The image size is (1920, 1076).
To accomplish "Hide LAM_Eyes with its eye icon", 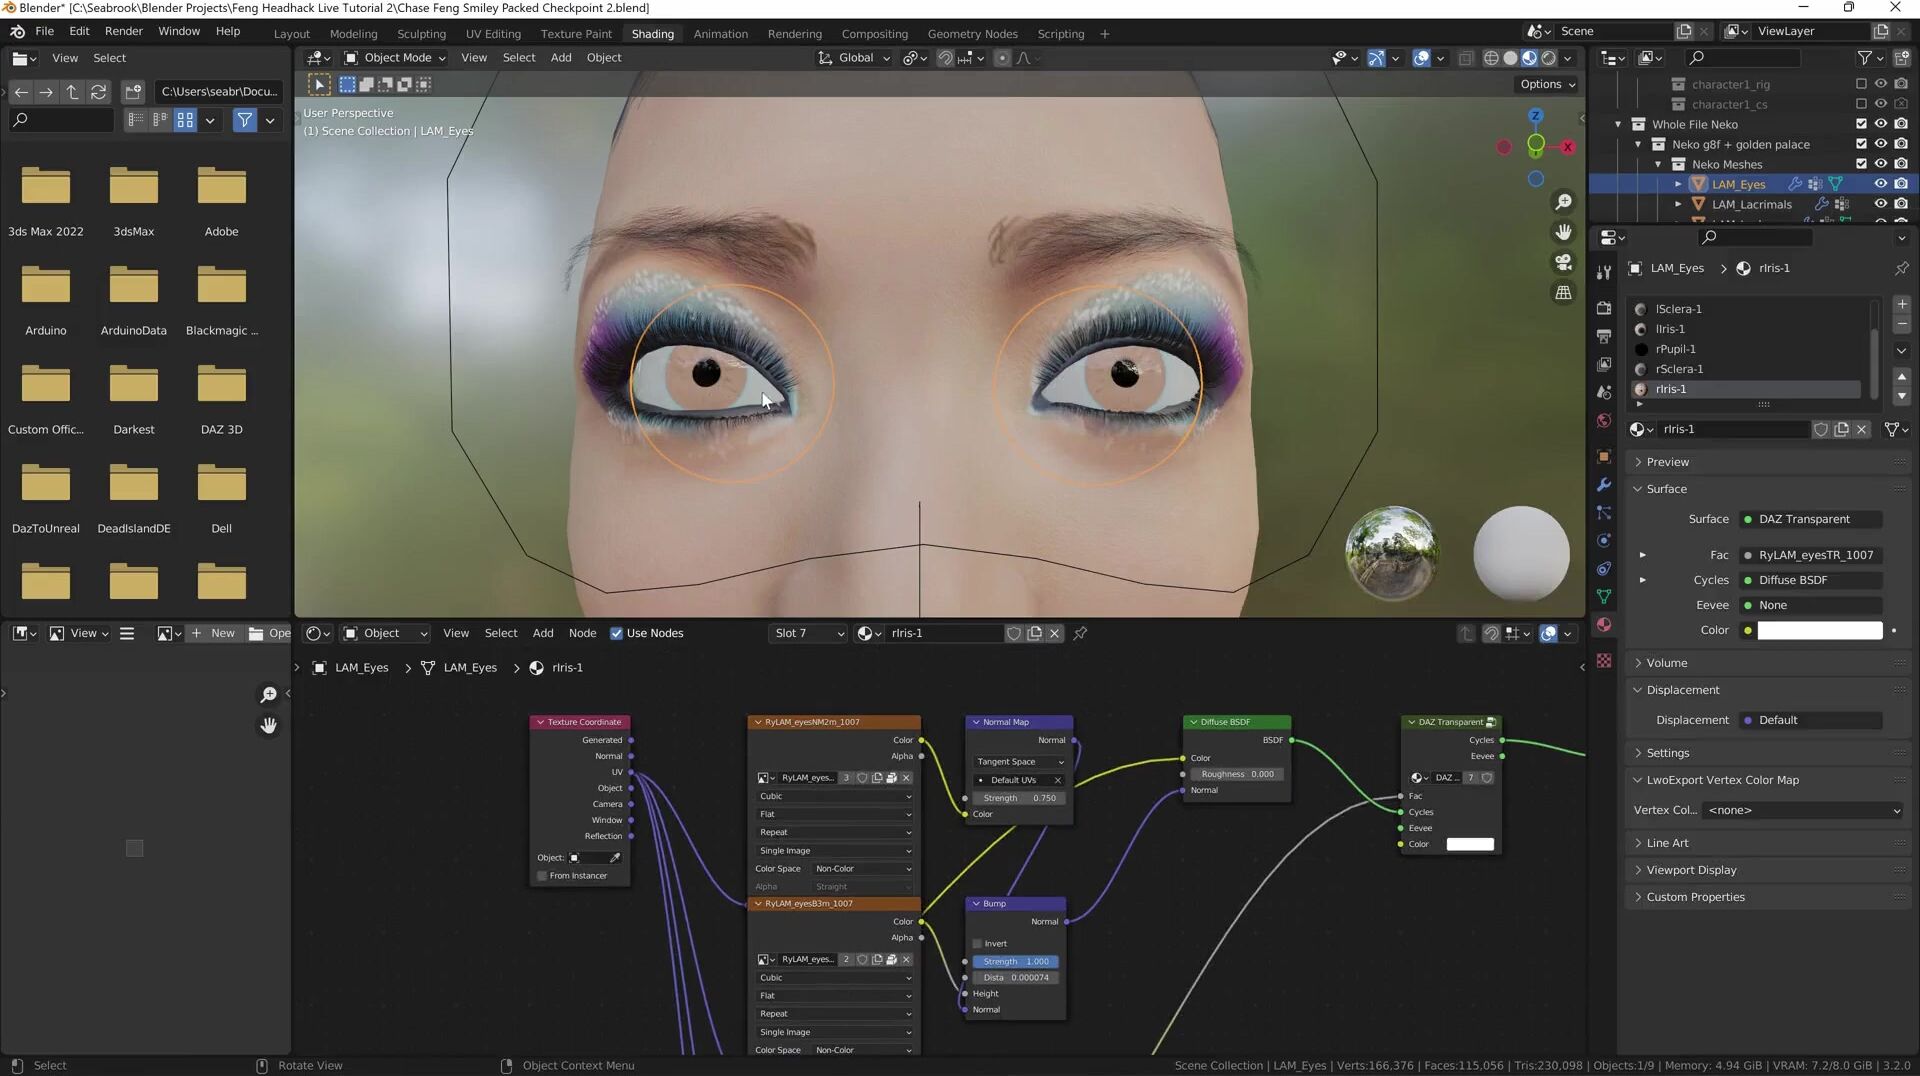I will click(x=1880, y=184).
